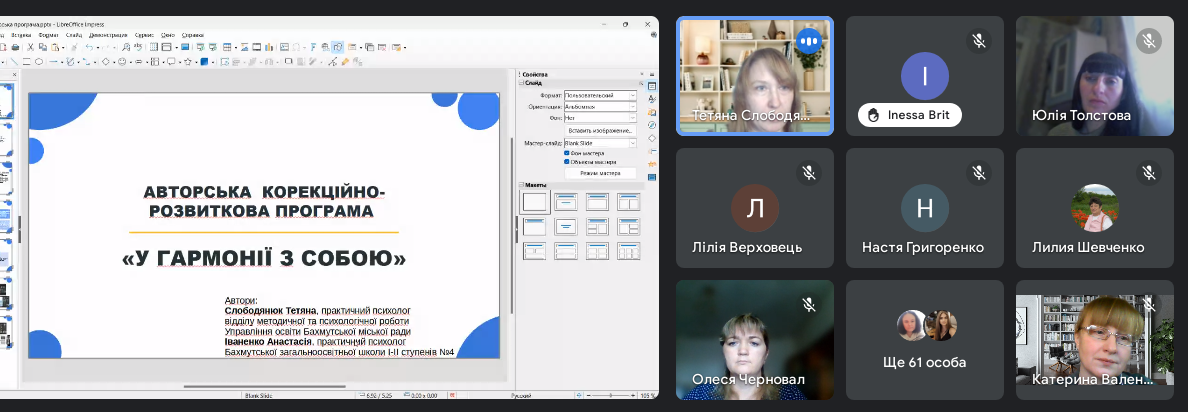Click Настя Григоренко participant name
Screen dimensions: 1188x412
pyautogui.click(x=923, y=248)
